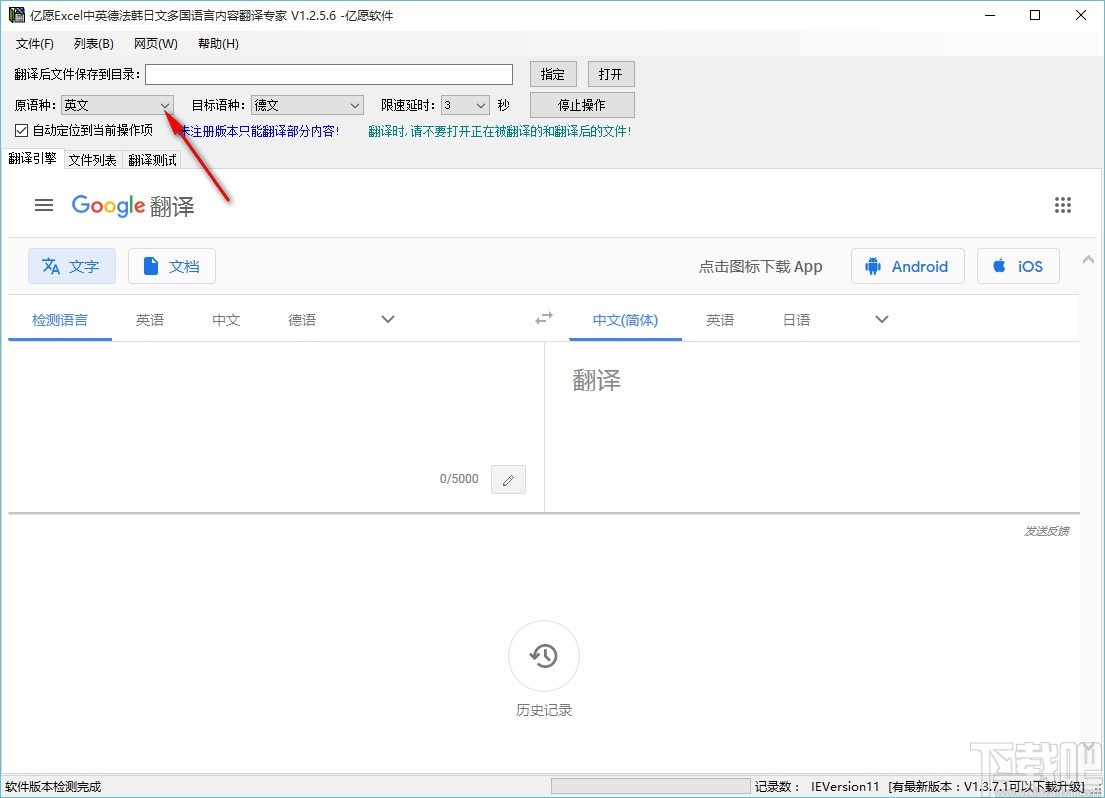Open handwriting input via the pencil icon

click(x=508, y=479)
